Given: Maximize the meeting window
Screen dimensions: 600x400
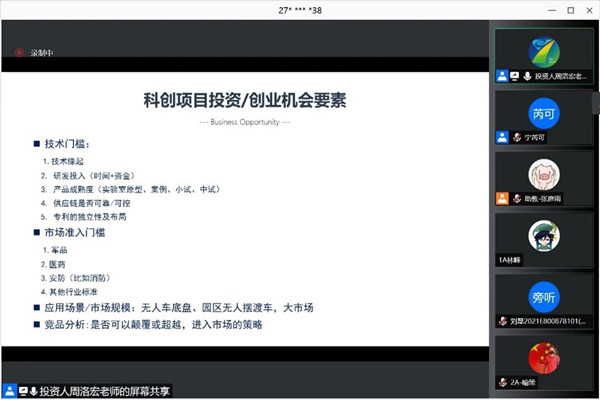Looking at the screenshot, I should coord(571,10).
